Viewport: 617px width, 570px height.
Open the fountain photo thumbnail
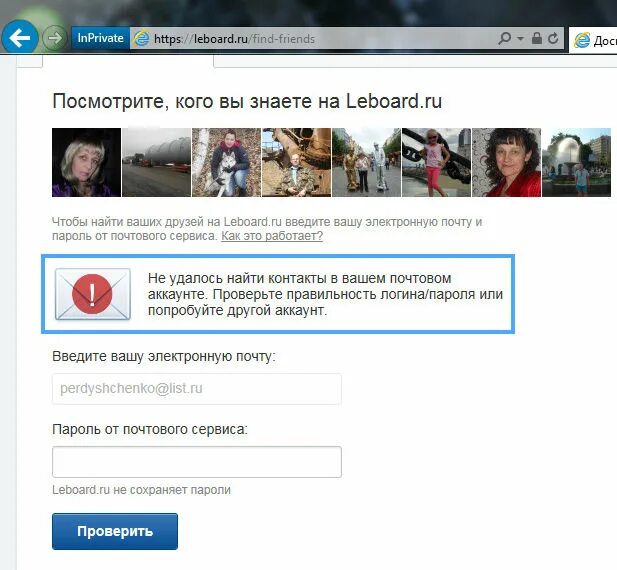pyautogui.click(x=577, y=162)
